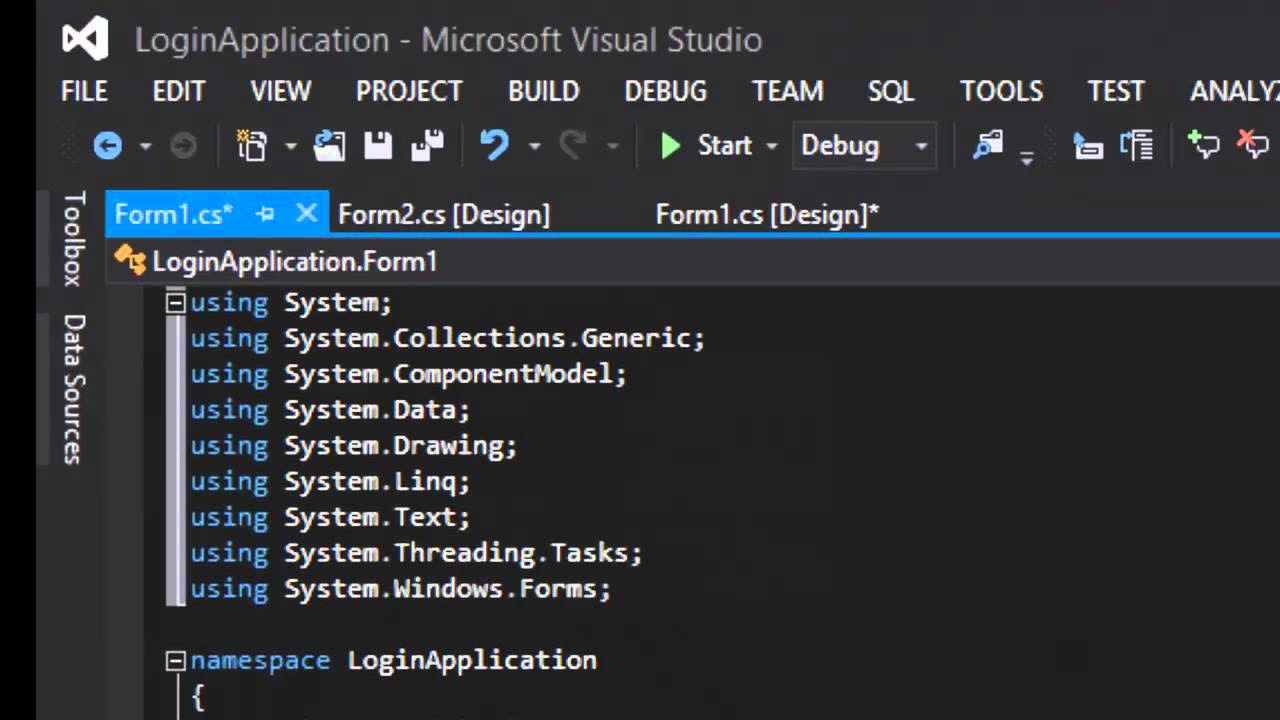Click the System.Windows.Forms line
Image resolution: width=1280 pixels, height=720 pixels.
point(400,589)
